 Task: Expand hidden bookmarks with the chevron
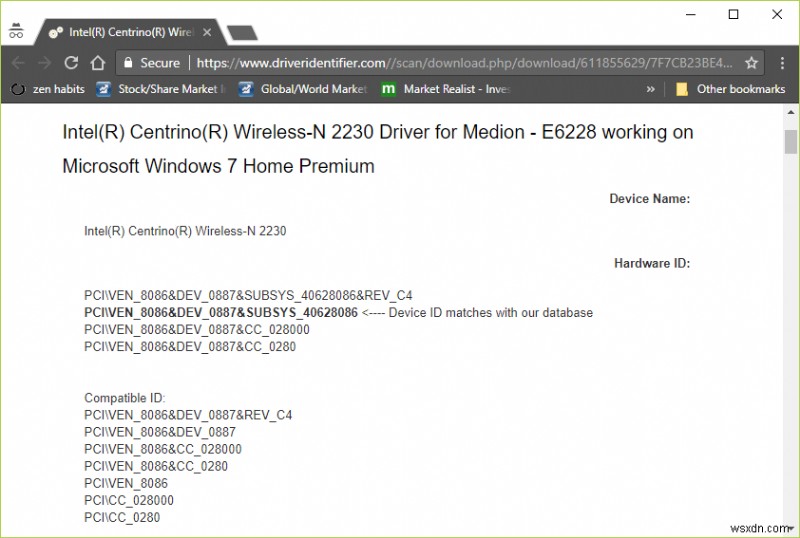pyautogui.click(x=650, y=89)
